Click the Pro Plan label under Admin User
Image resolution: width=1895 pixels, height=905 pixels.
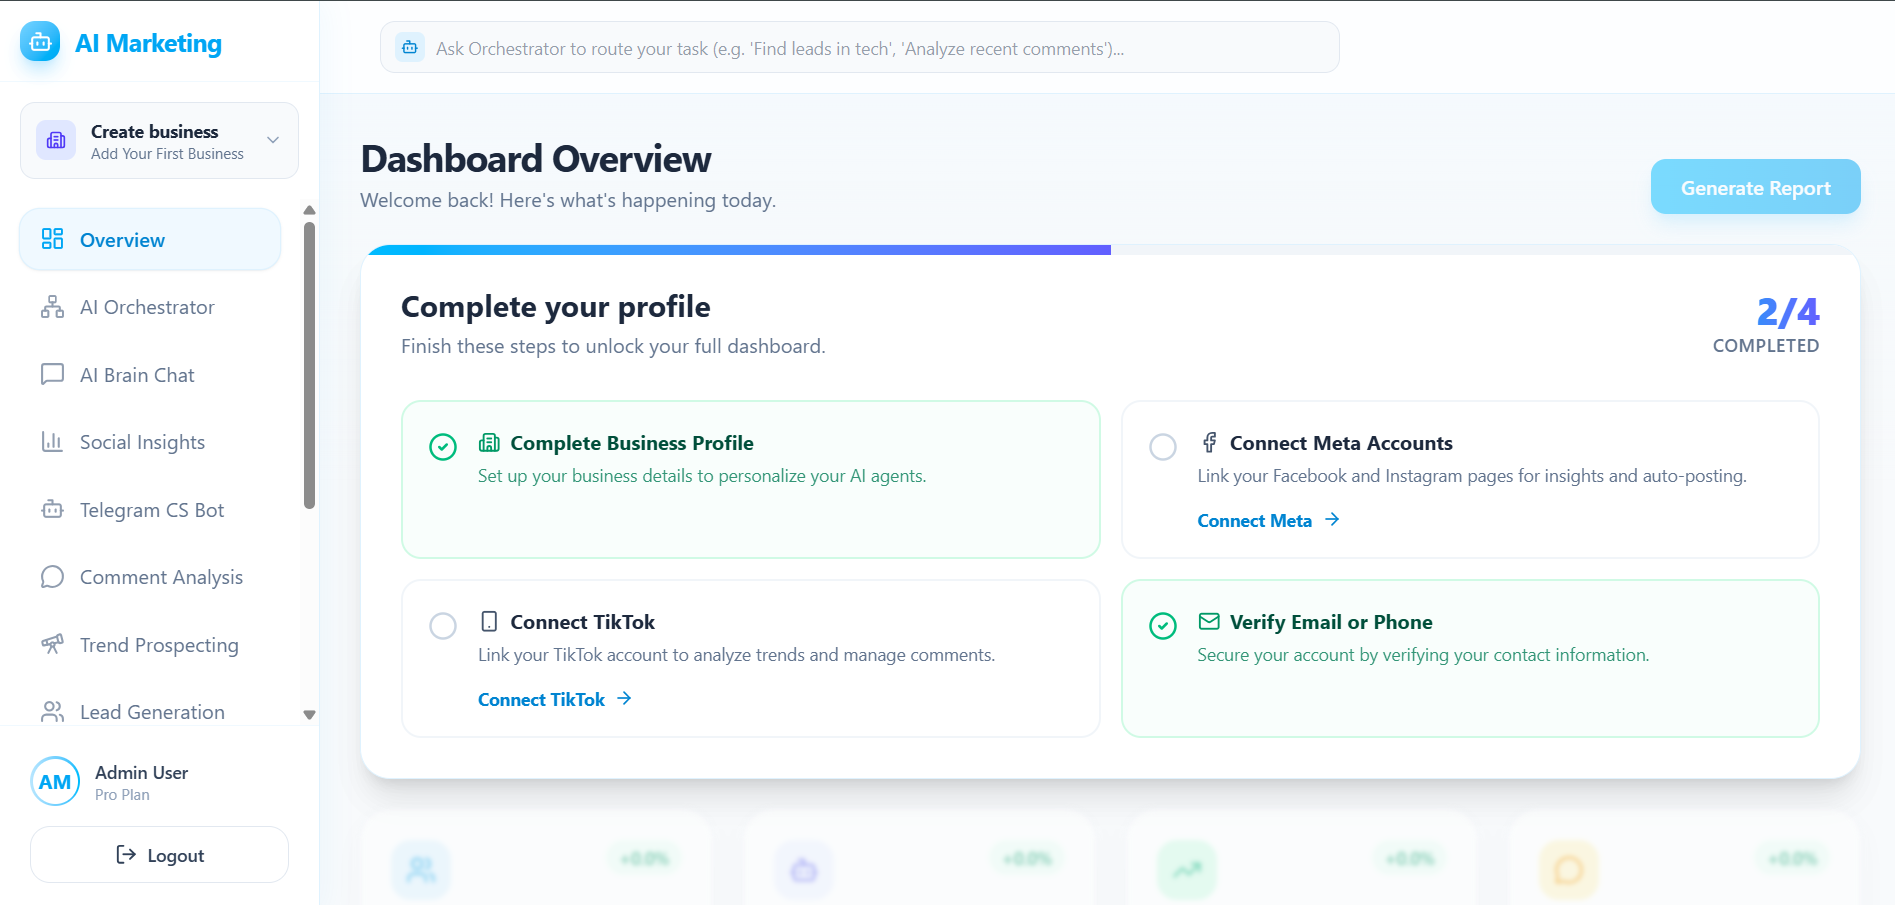pyautogui.click(x=122, y=795)
